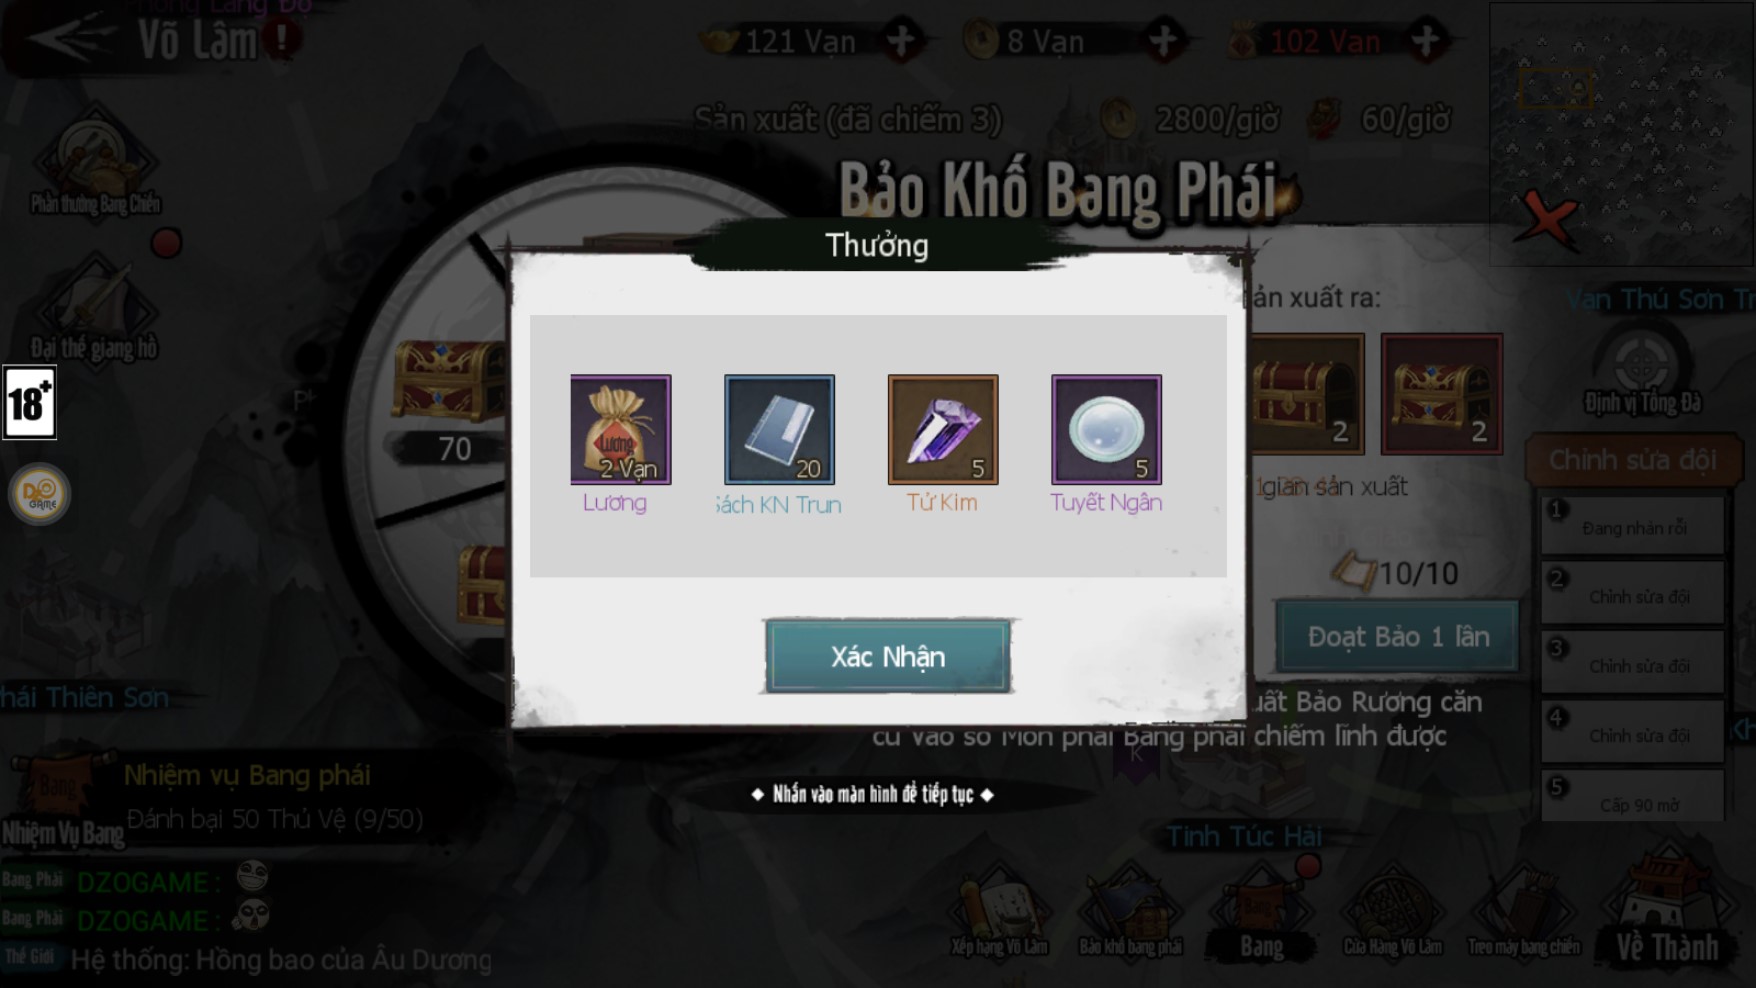Add resource using plus beside 102 Vạn
Viewport: 1756px width, 988px height.
click(1426, 41)
